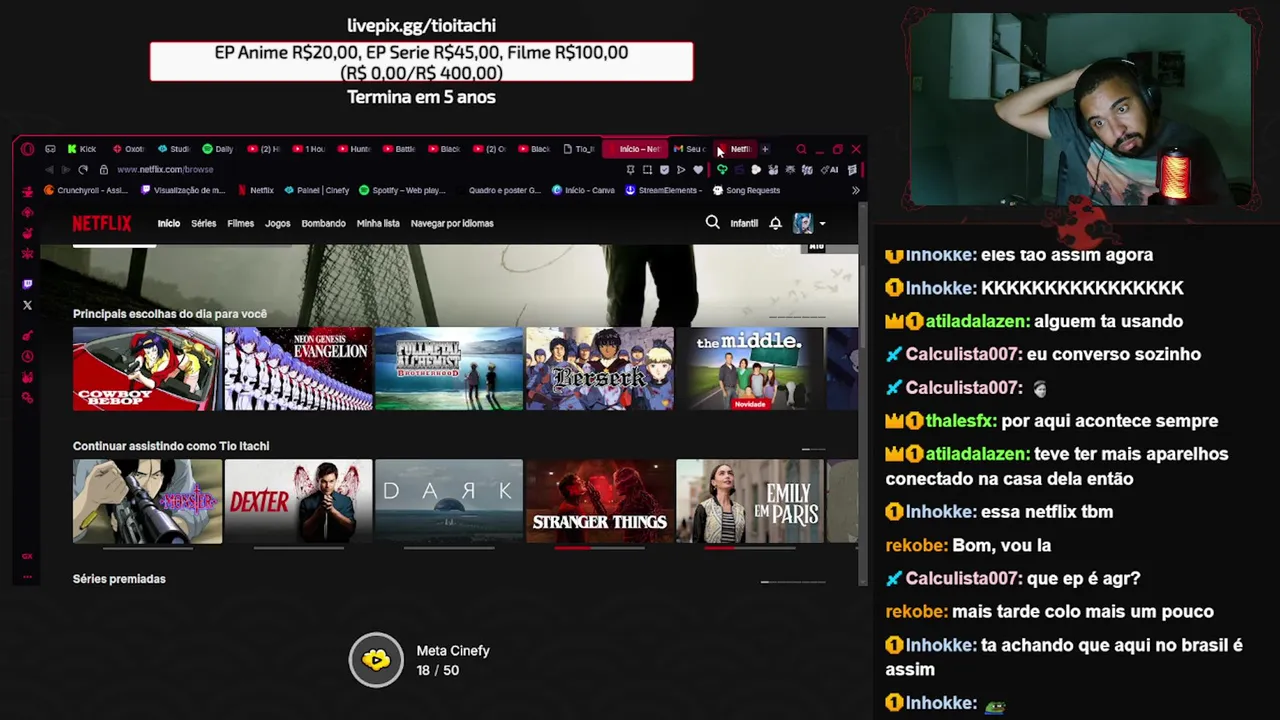The image size is (1280, 720).
Task: Open the pin icon in address bar
Action: [x=630, y=170]
